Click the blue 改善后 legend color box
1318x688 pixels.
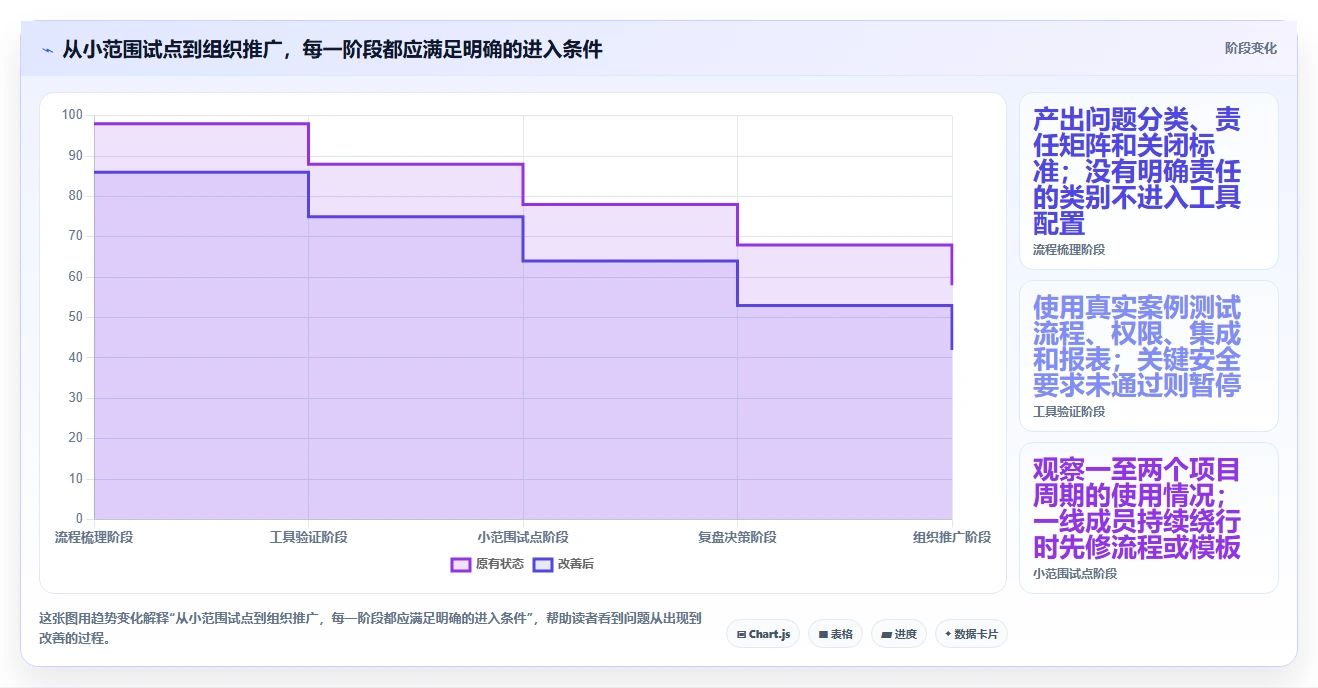pos(543,564)
